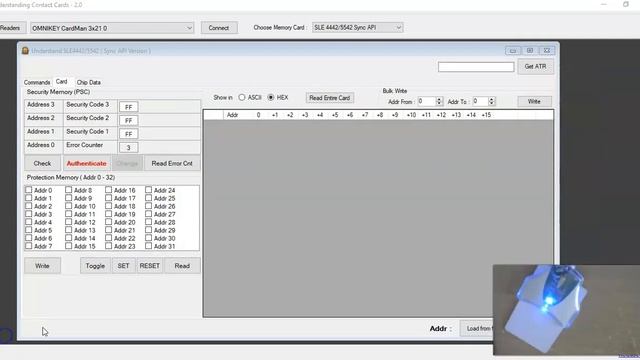Open the reader selection dropdown OMNIKEY CardMan

(112, 28)
